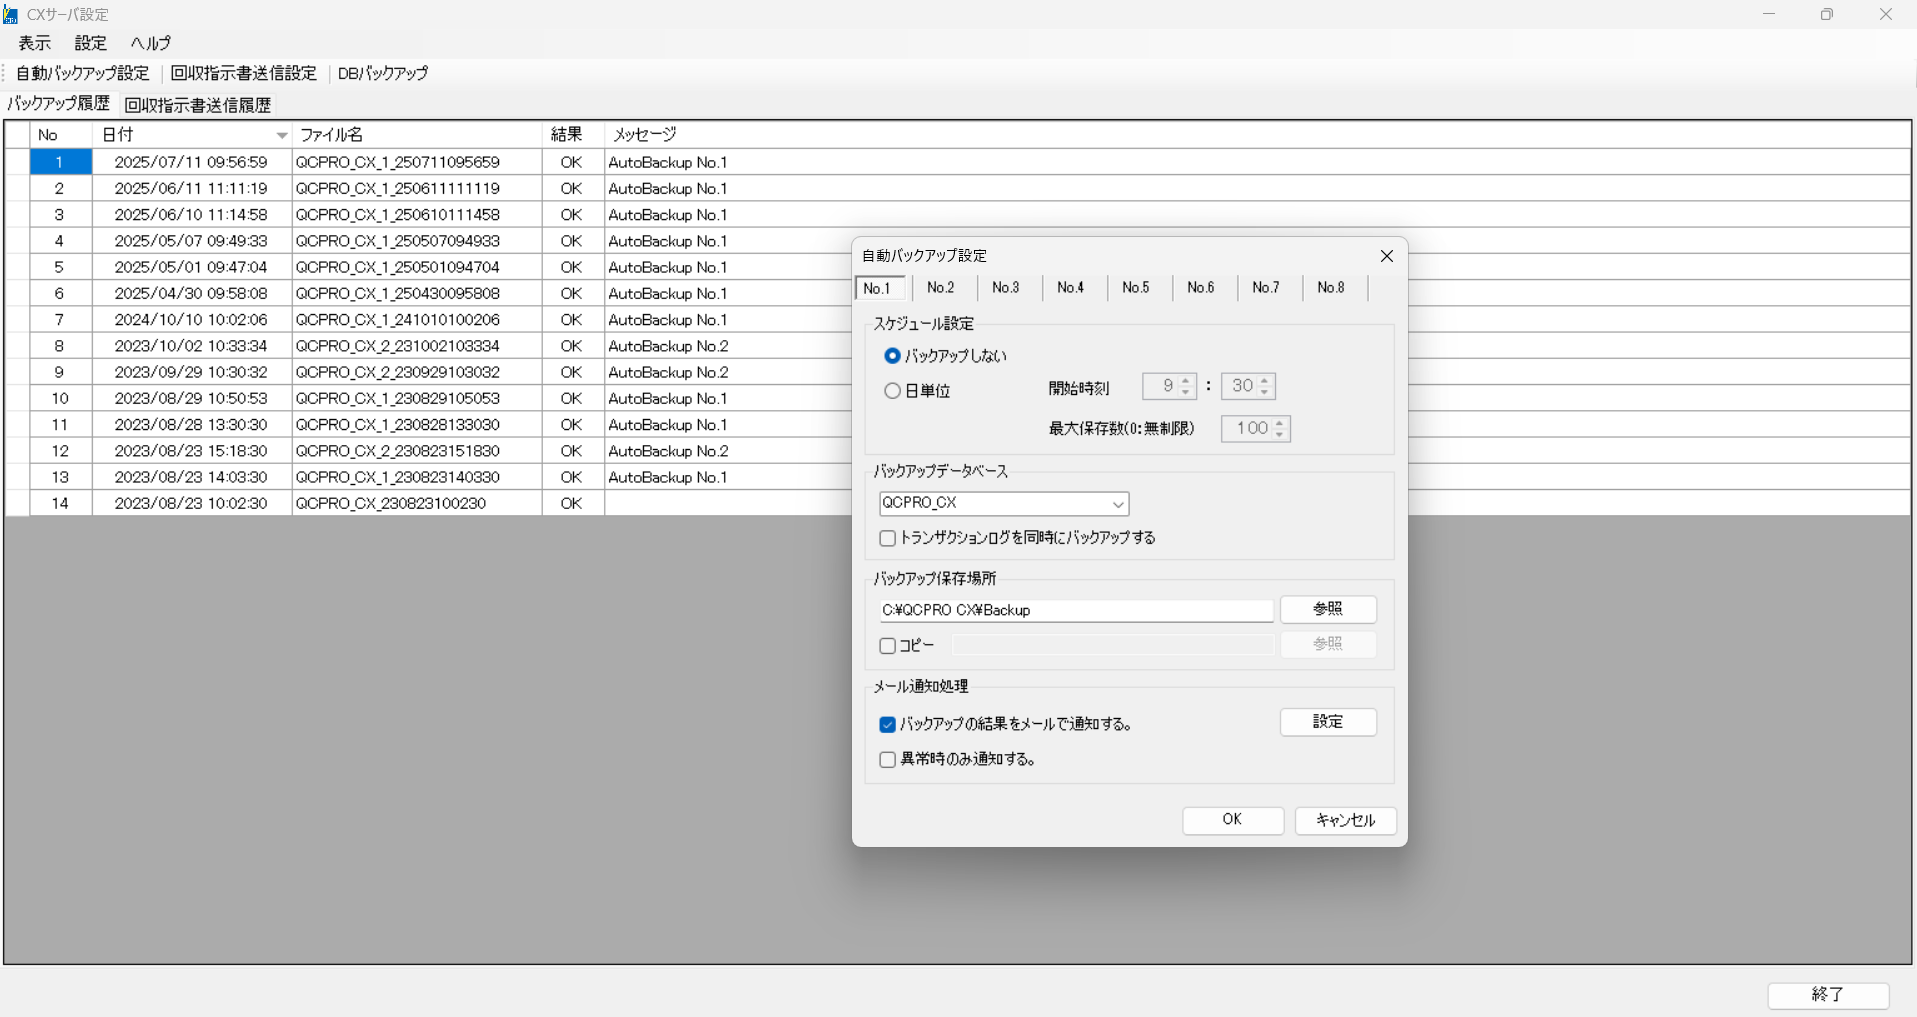Open the 表示 menu
Image resolution: width=1917 pixels, height=1017 pixels.
coord(34,43)
